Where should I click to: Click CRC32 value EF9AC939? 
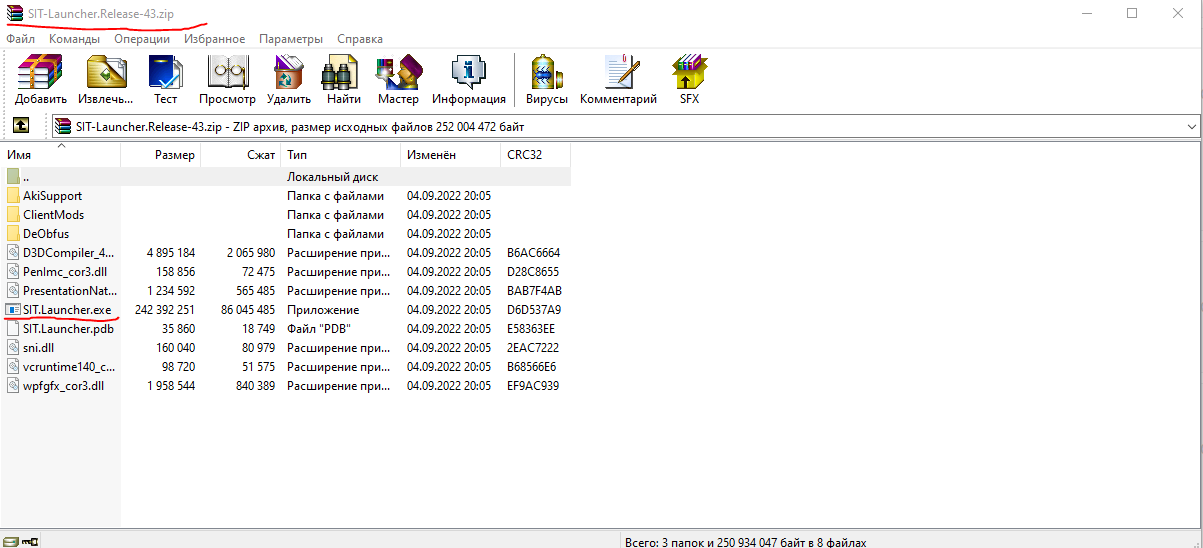[x=533, y=386]
